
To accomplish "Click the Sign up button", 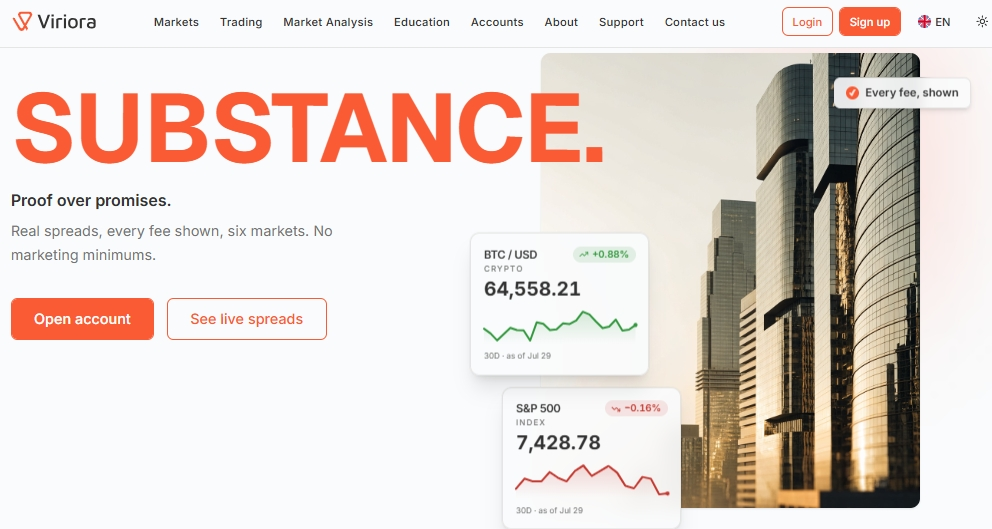I will (x=869, y=22).
